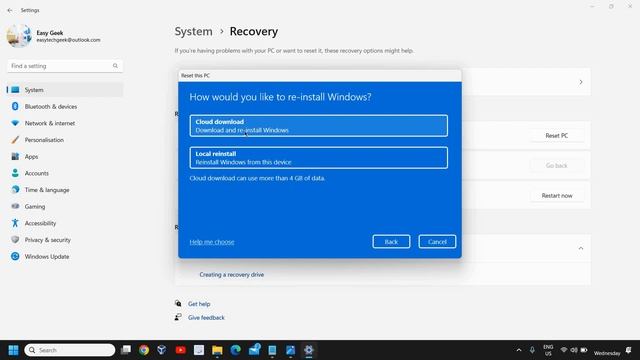This screenshot has height=360, width=640.
Task: Open Bluetooth & devices settings
Action: click(x=65, y=107)
